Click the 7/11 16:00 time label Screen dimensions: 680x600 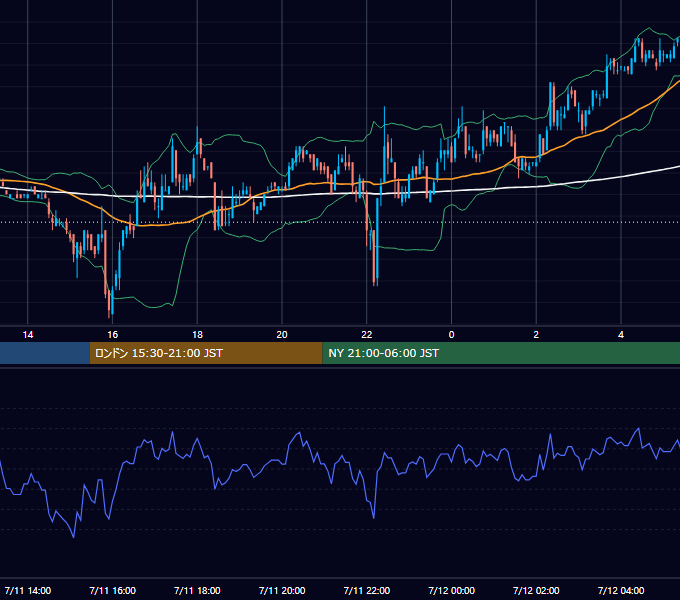(112, 590)
